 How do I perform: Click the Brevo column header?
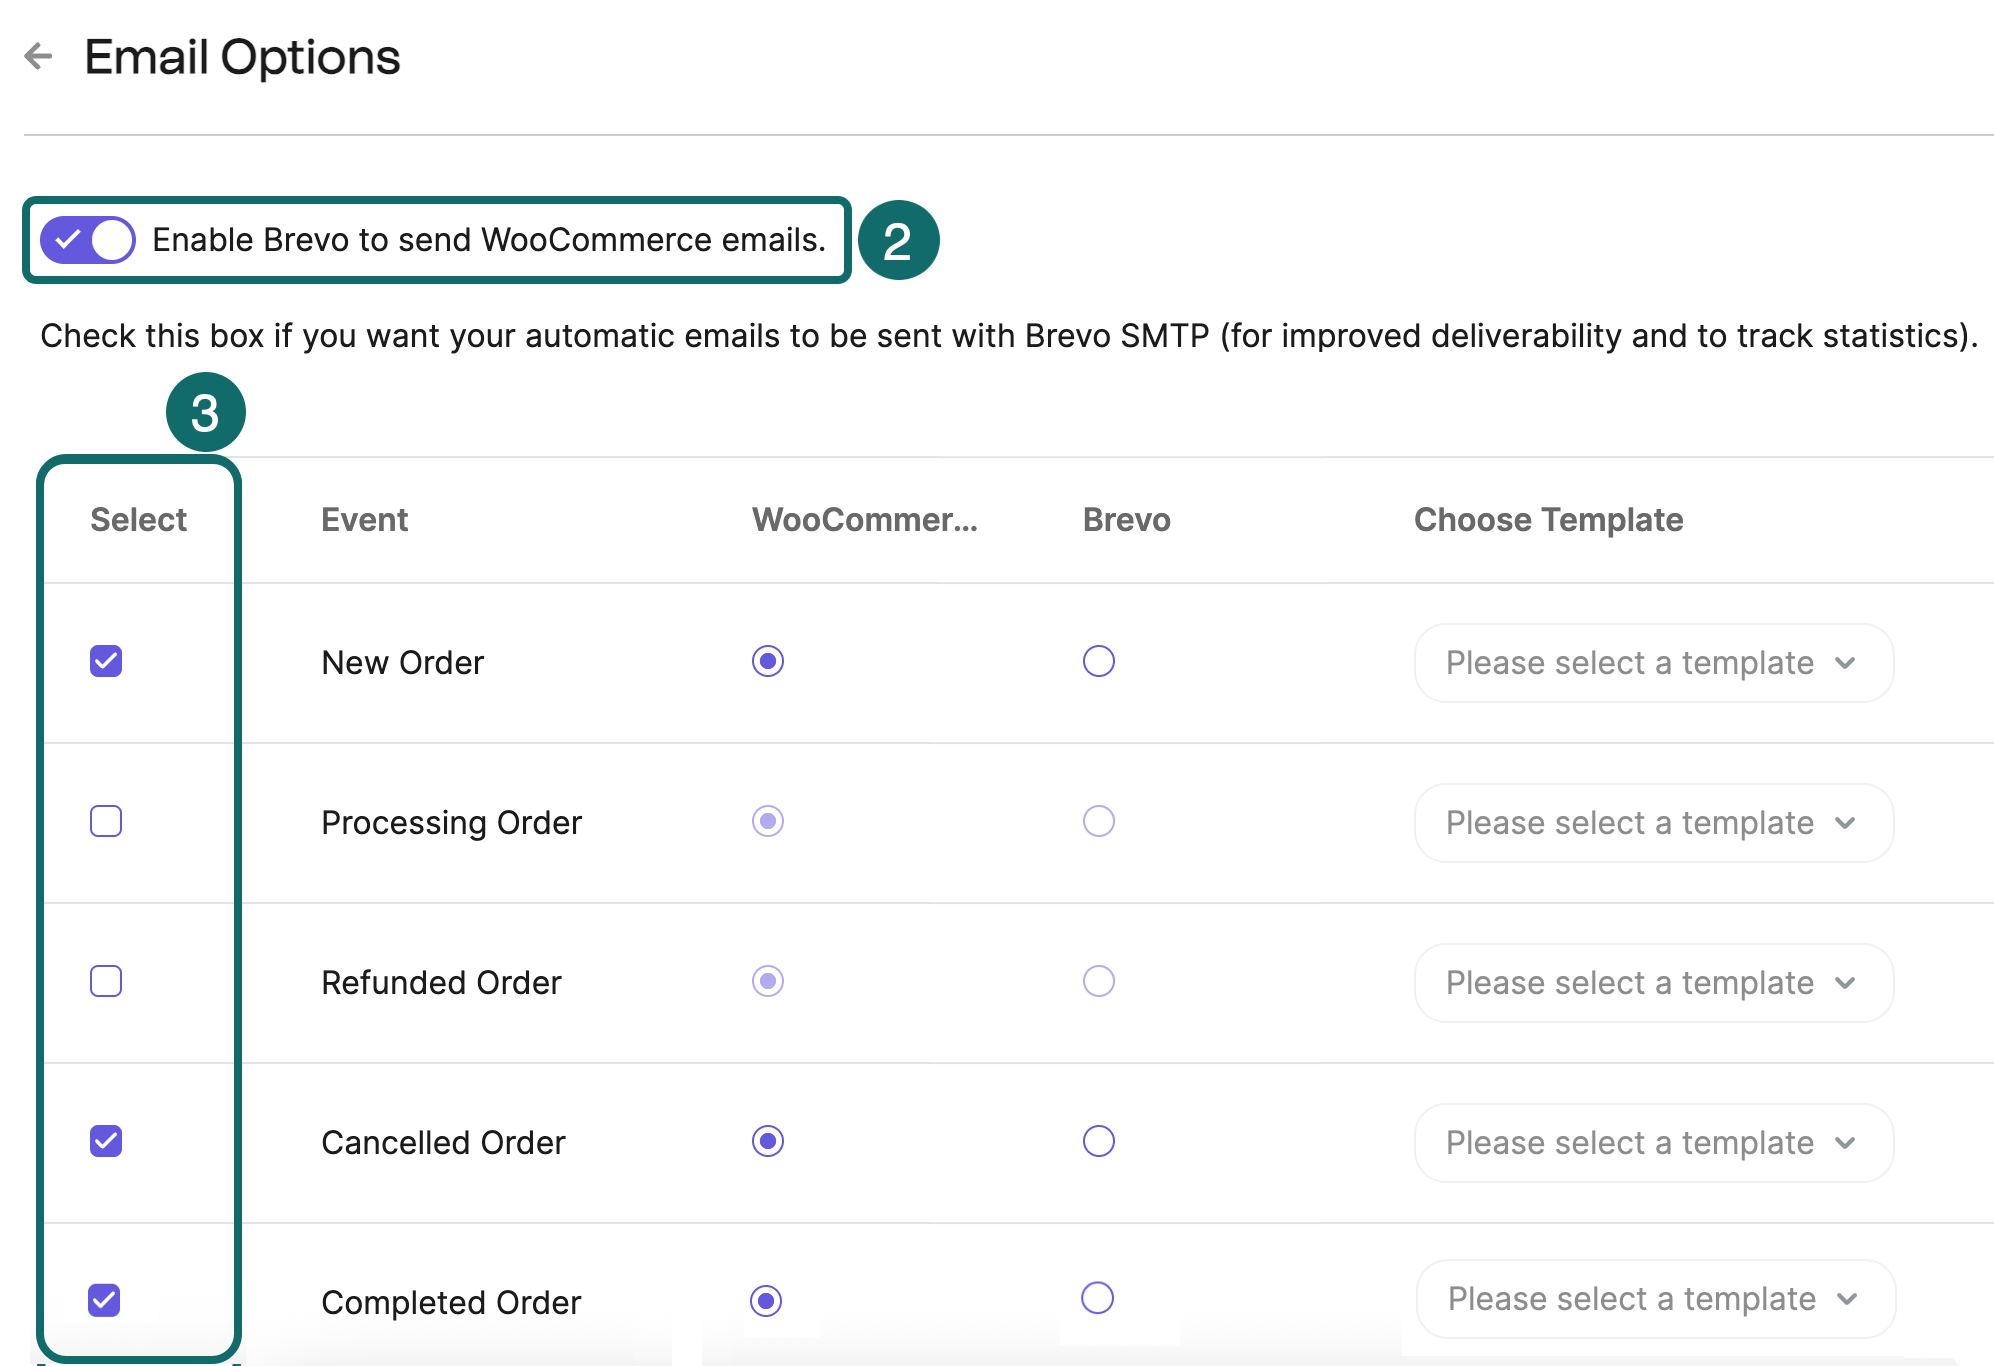[x=1127, y=520]
